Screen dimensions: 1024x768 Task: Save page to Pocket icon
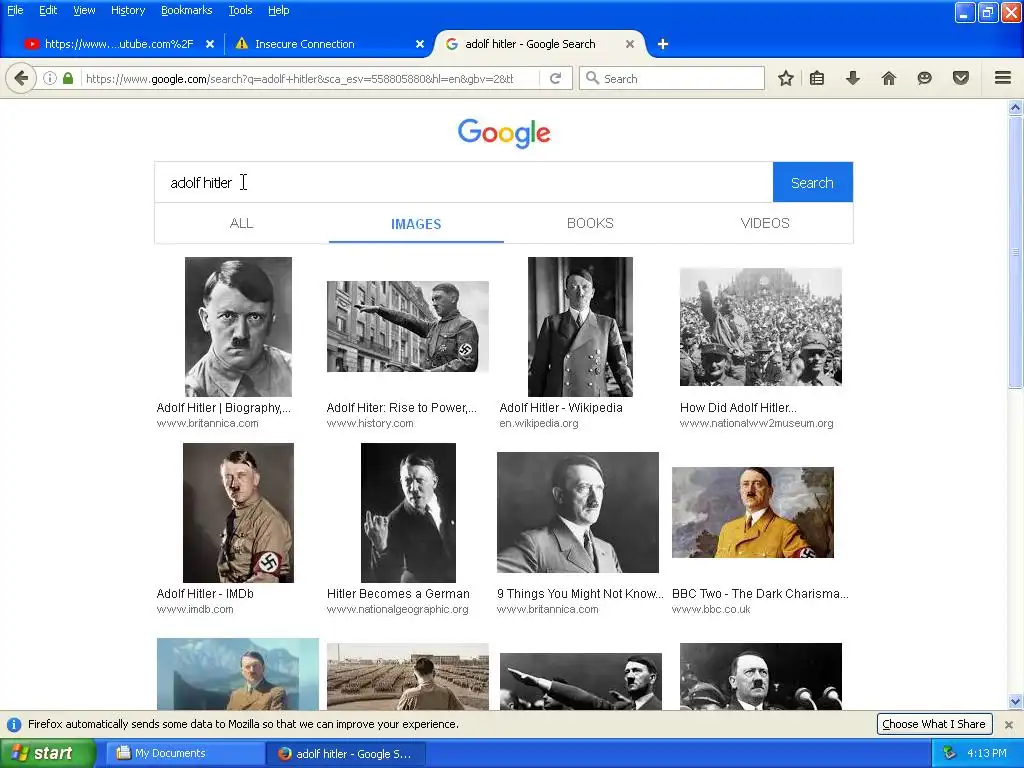961,78
